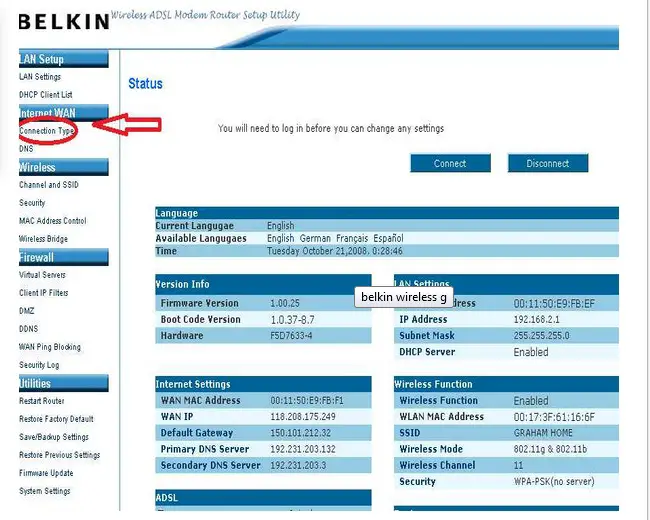Open Client IP Filters
Viewport: 650px width, 520px height.
44,293
